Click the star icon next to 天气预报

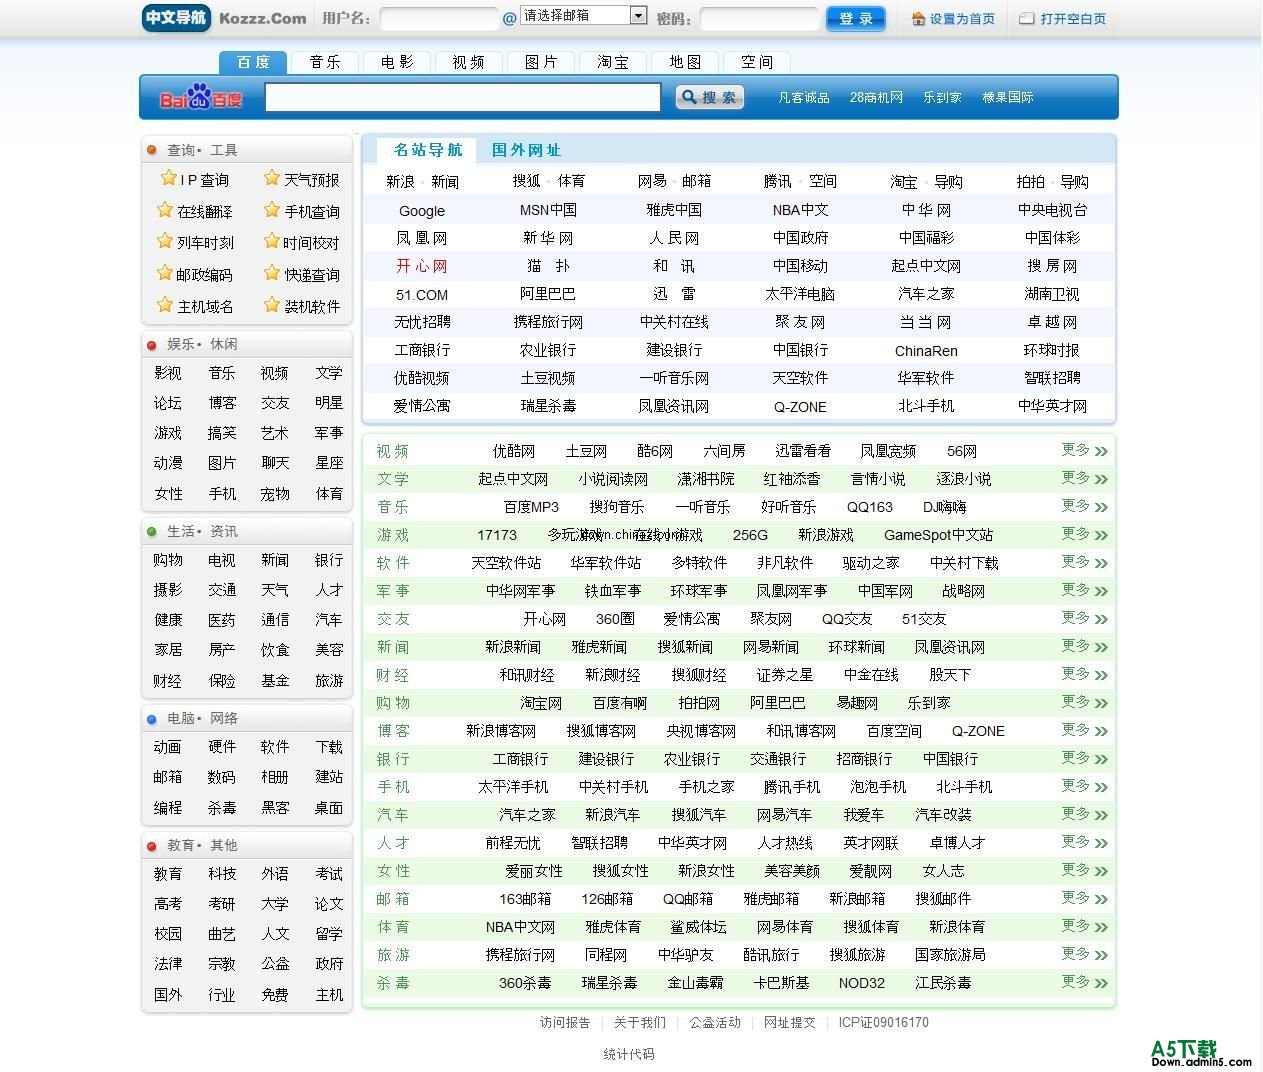[x=272, y=178]
